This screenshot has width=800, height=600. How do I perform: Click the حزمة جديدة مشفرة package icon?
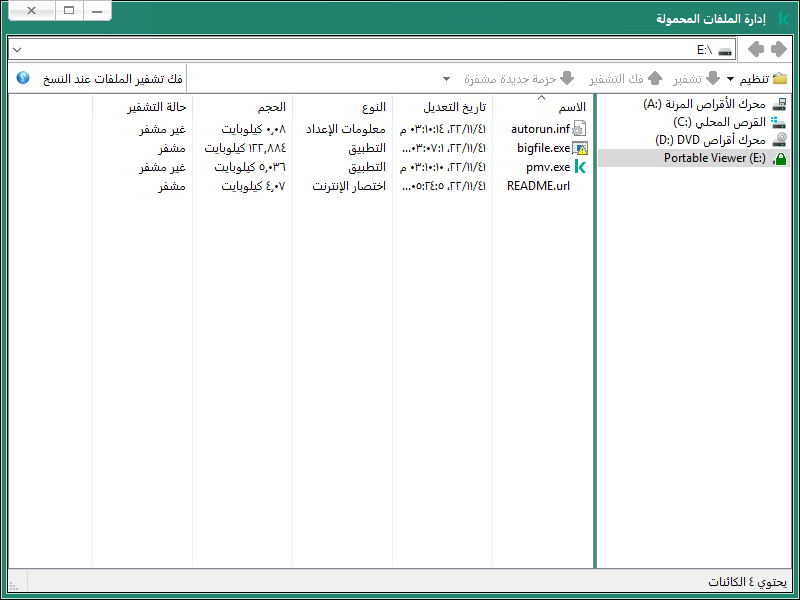tap(566, 77)
